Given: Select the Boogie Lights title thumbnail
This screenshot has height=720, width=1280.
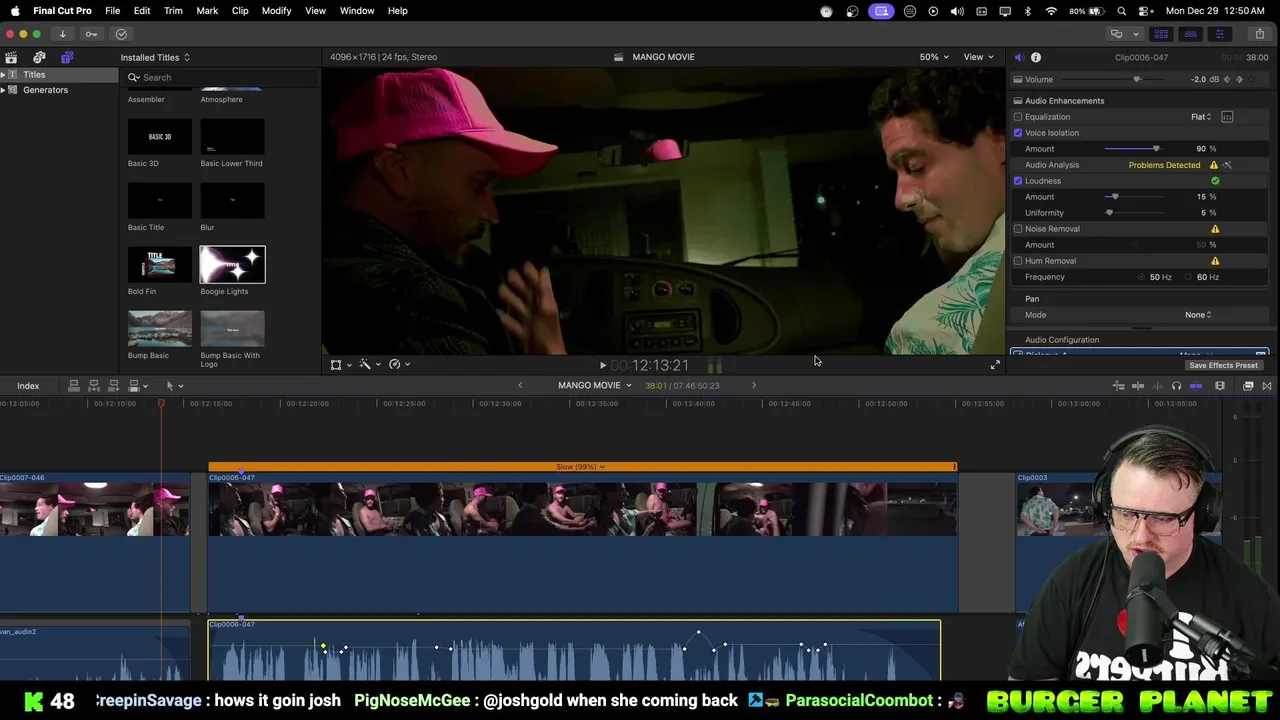Looking at the screenshot, I should point(232,265).
